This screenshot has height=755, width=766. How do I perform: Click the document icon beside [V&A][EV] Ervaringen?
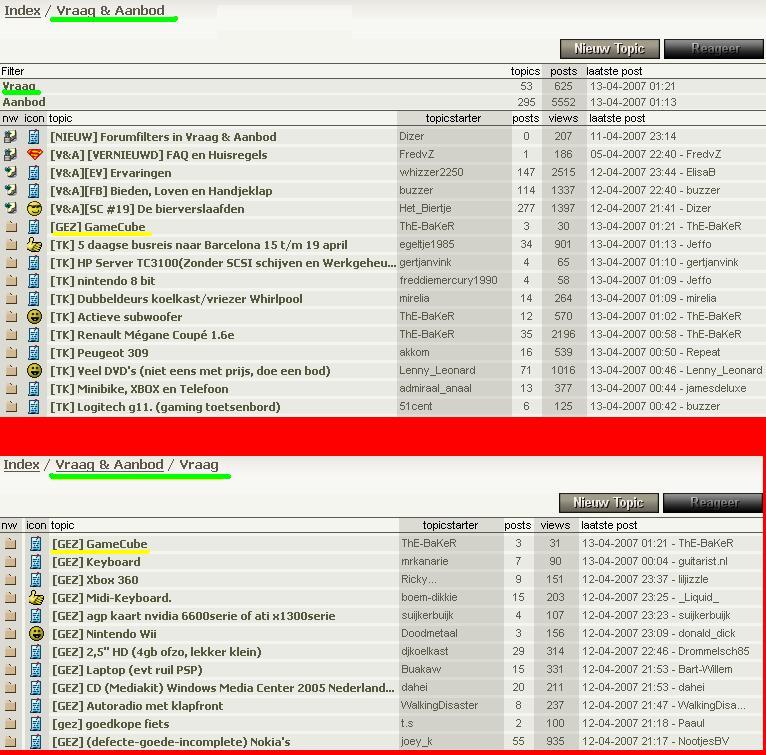pos(34,173)
